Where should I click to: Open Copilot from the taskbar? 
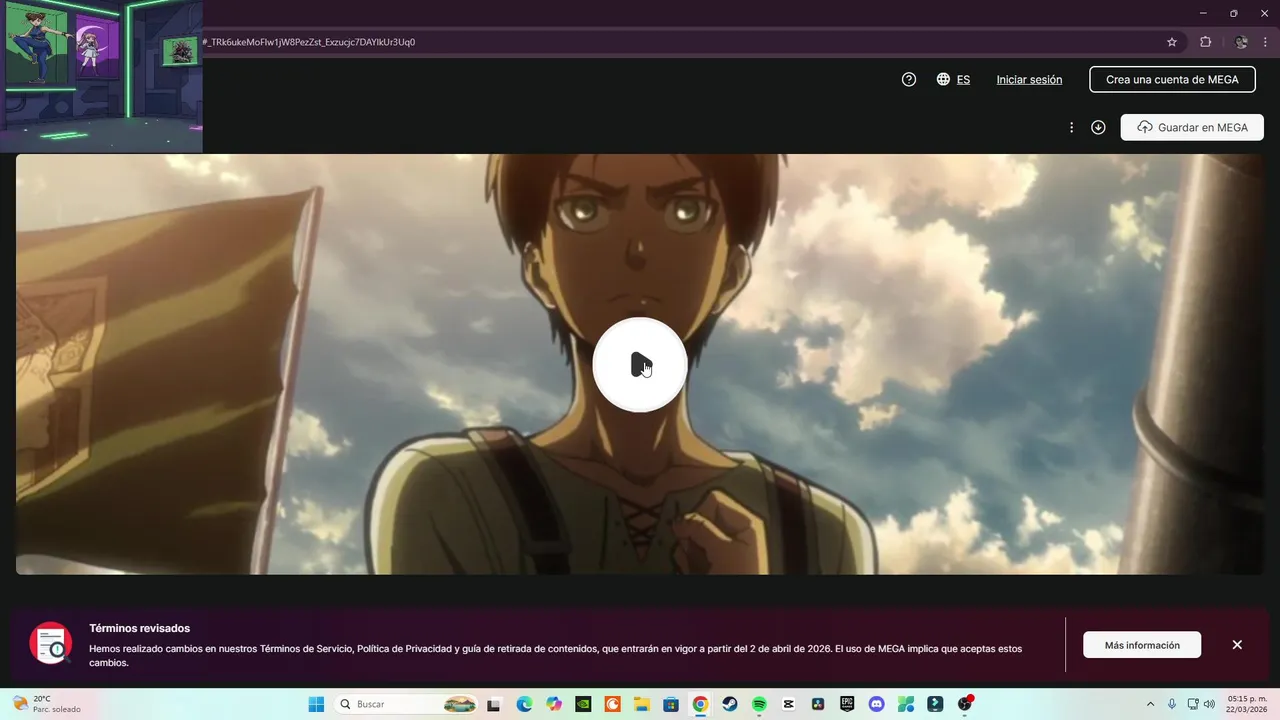[554, 704]
